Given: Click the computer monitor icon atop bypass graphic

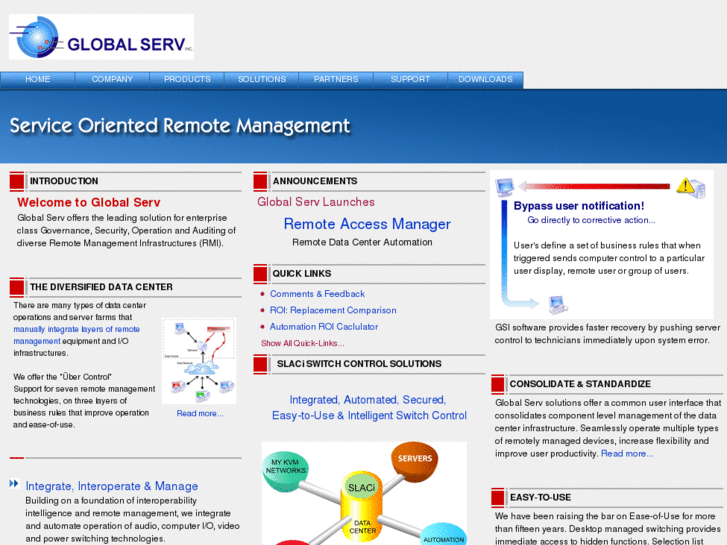Looking at the screenshot, I should [504, 187].
